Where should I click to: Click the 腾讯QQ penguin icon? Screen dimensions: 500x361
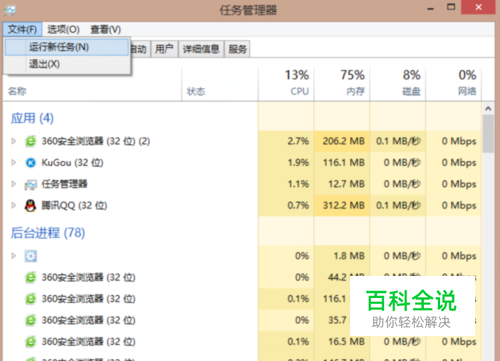click(x=31, y=205)
